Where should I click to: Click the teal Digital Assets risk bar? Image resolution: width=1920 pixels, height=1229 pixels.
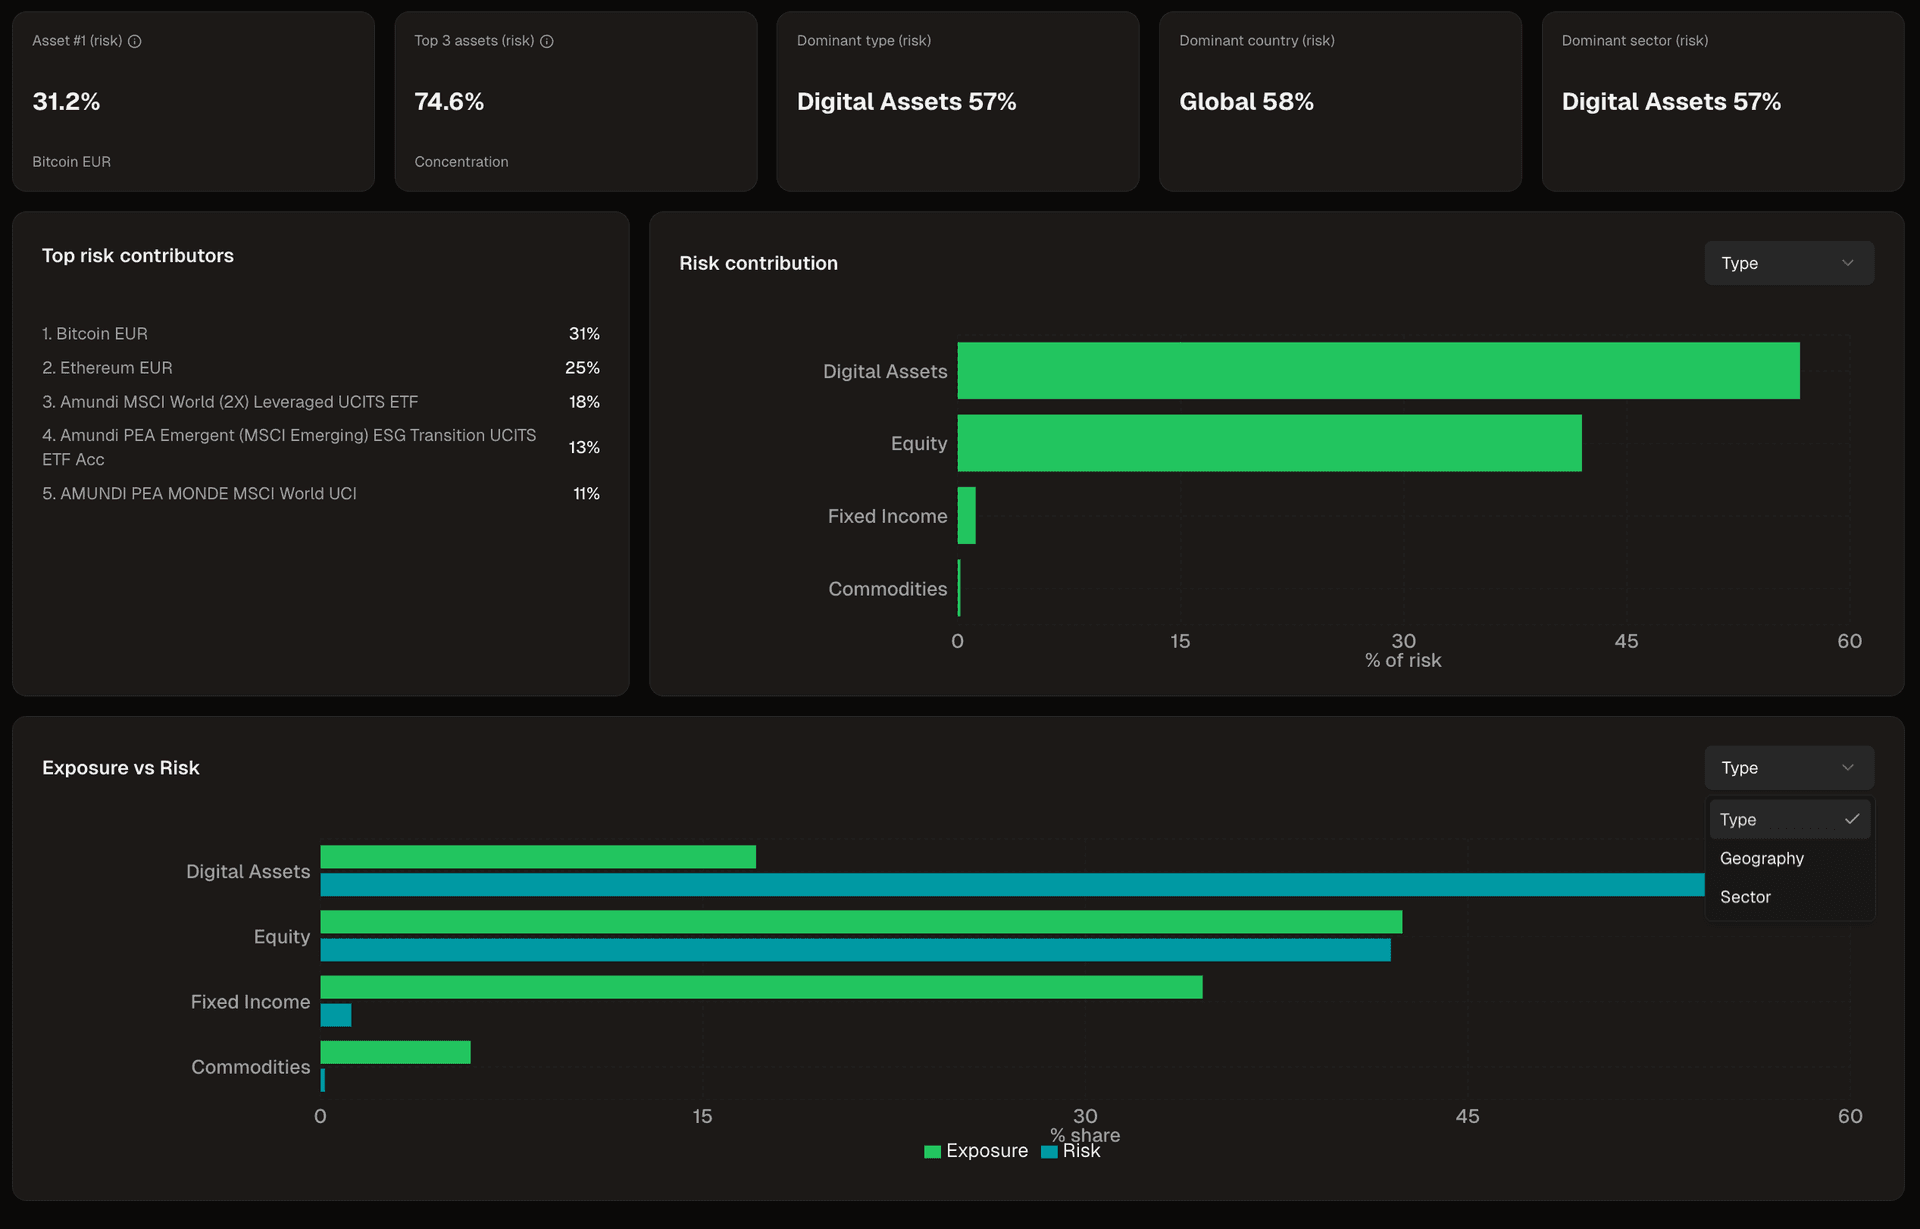pyautogui.click(x=1010, y=885)
